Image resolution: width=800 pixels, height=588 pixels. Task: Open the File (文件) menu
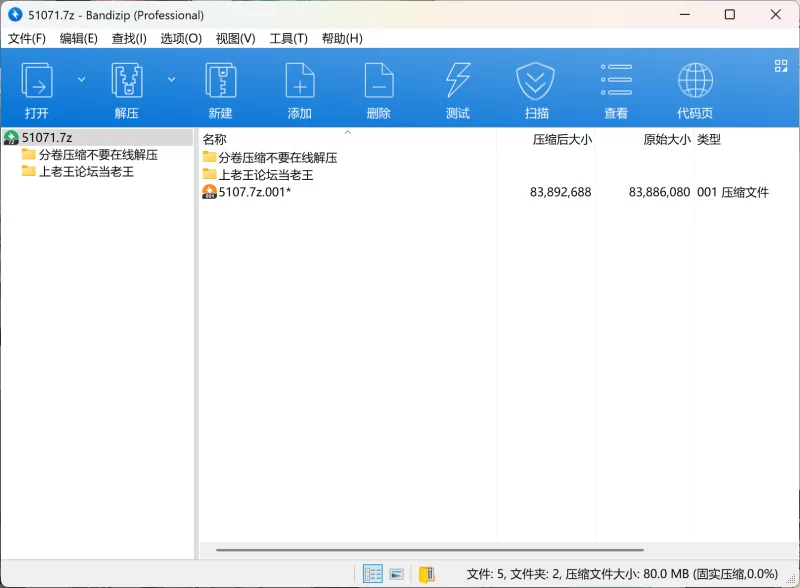[27, 38]
